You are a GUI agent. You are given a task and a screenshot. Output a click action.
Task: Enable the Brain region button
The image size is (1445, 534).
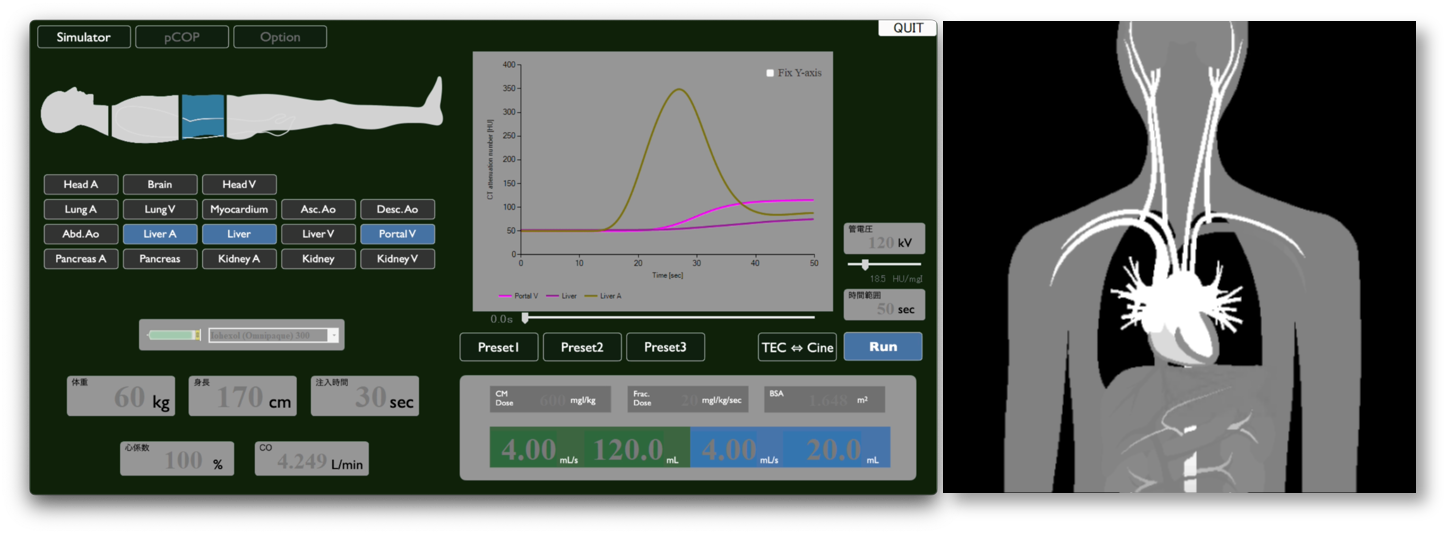coord(160,185)
